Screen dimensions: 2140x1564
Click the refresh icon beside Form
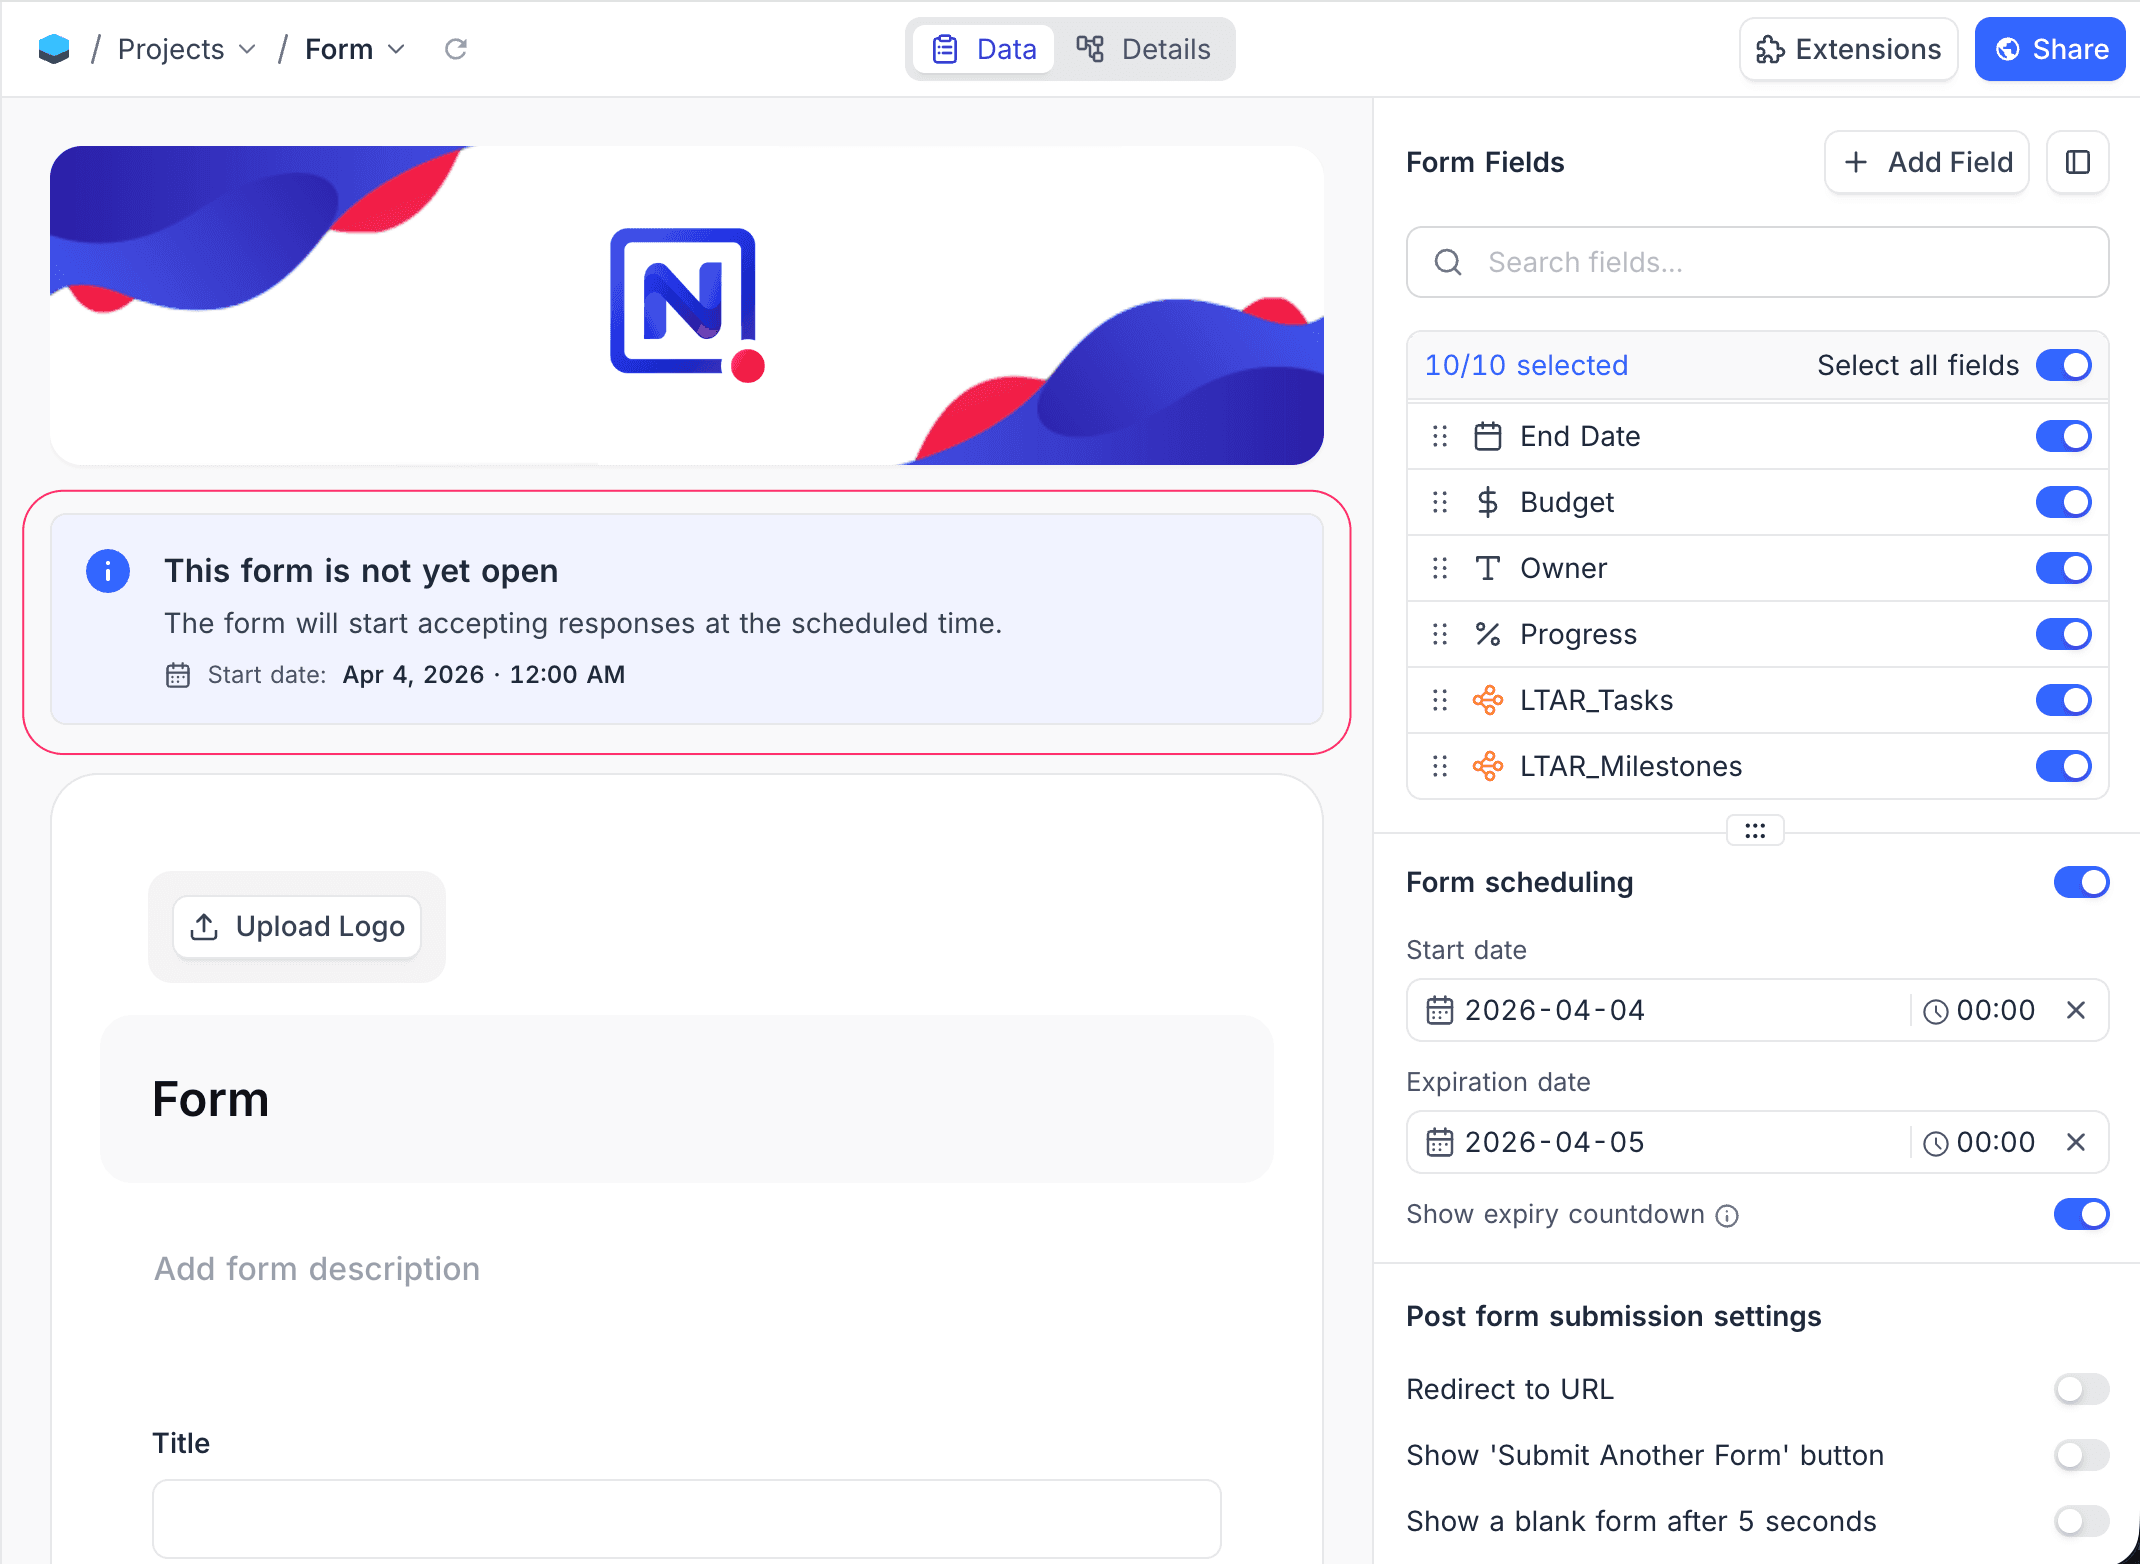tap(456, 48)
